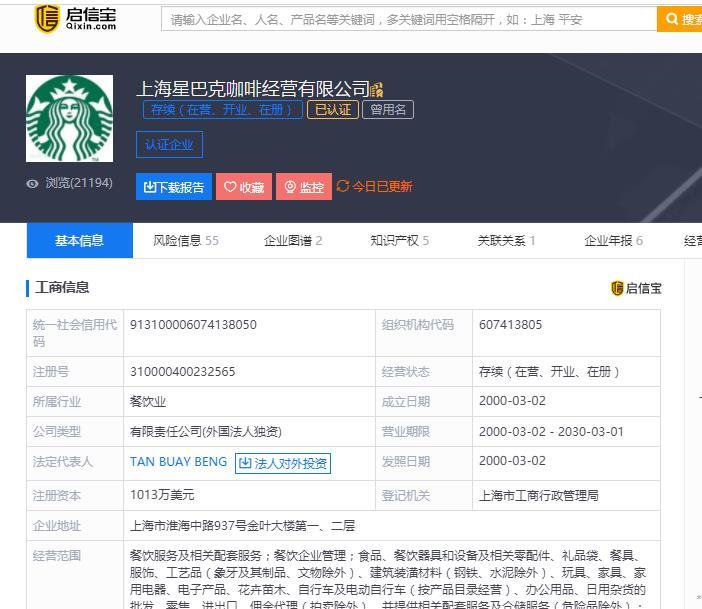702x609 pixels.
Task: Click the registration number 310000400232565
Action: (x=182, y=372)
